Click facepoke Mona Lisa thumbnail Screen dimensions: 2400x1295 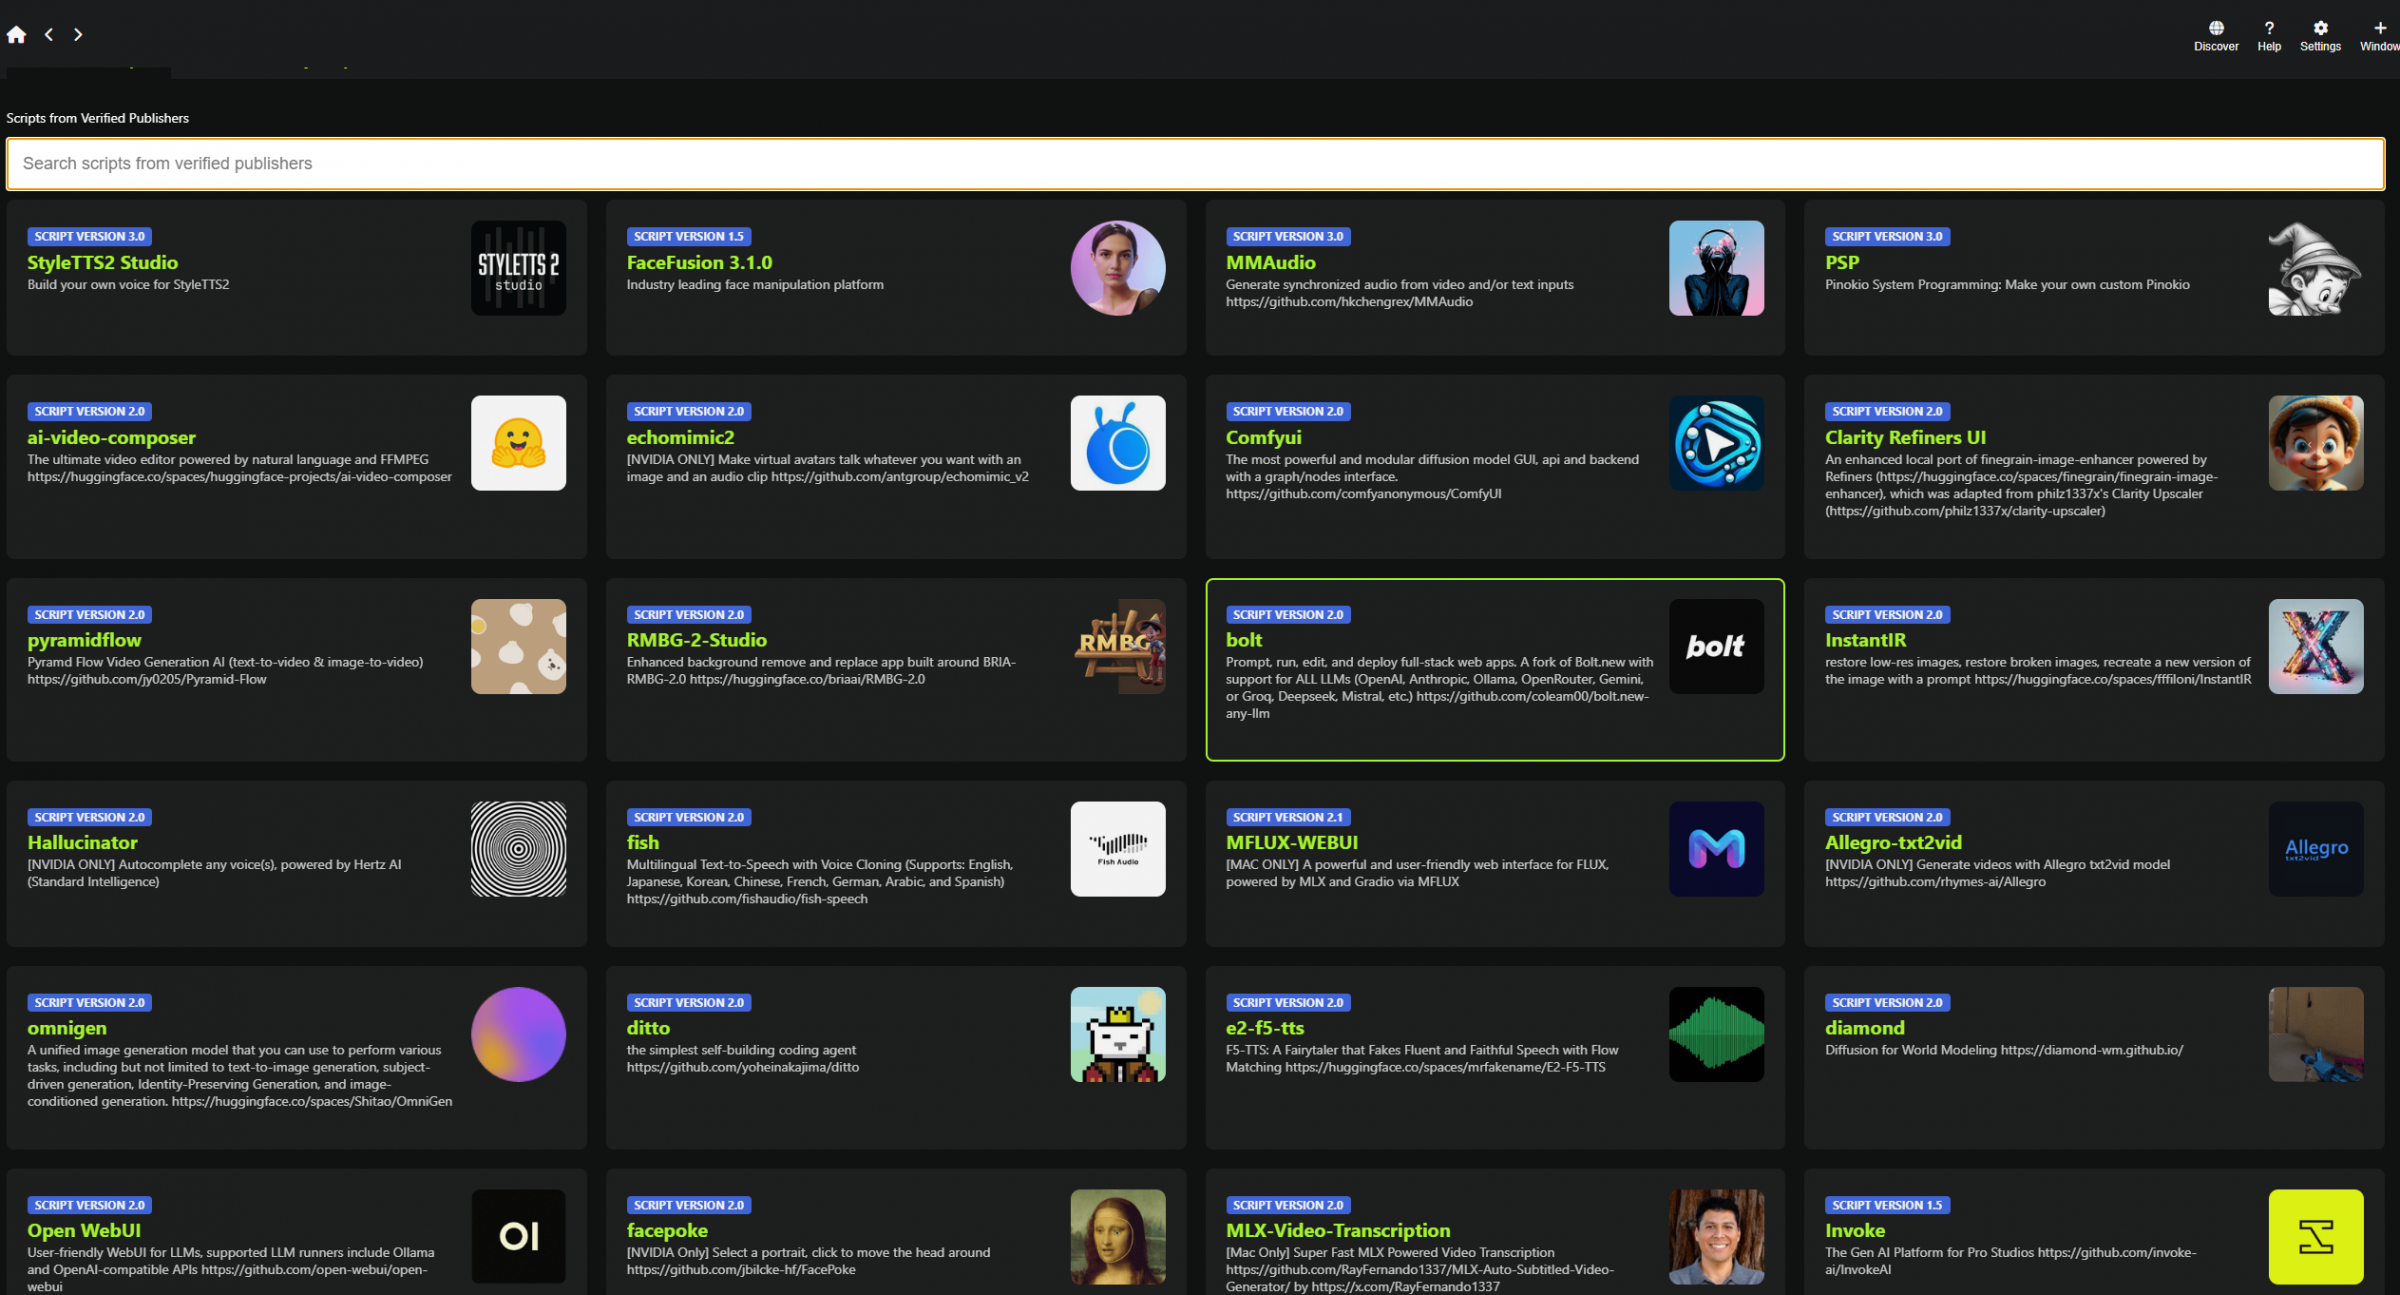click(1118, 1237)
